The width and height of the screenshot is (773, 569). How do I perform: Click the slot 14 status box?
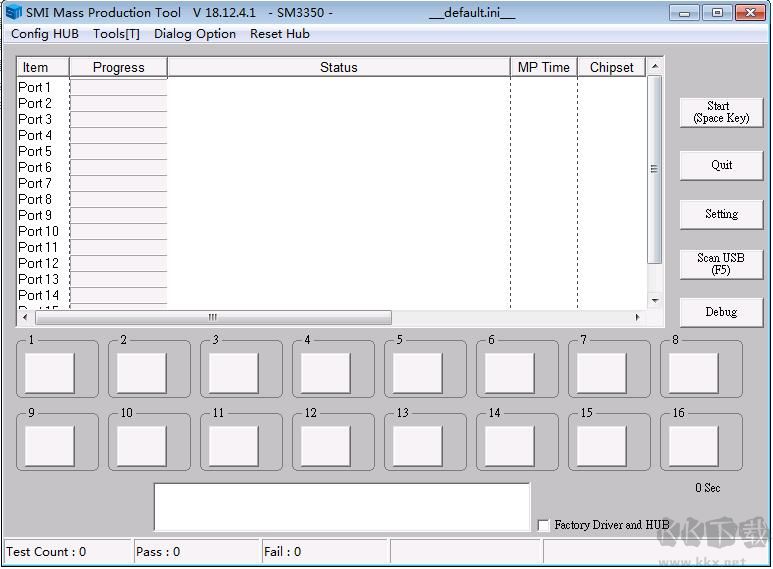[510, 446]
